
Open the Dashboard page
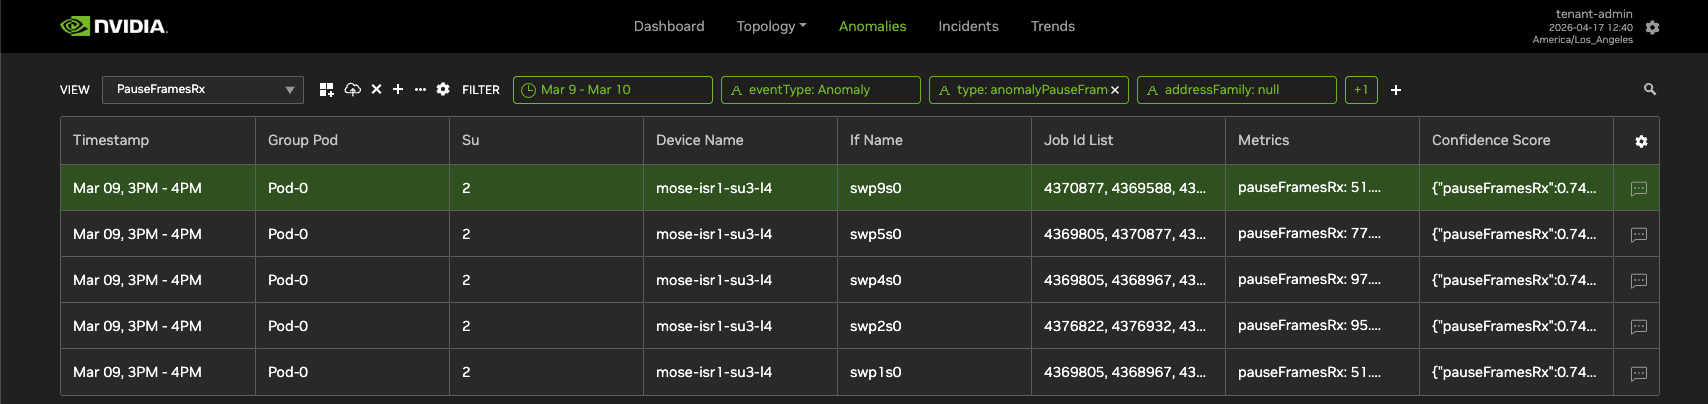click(x=669, y=26)
